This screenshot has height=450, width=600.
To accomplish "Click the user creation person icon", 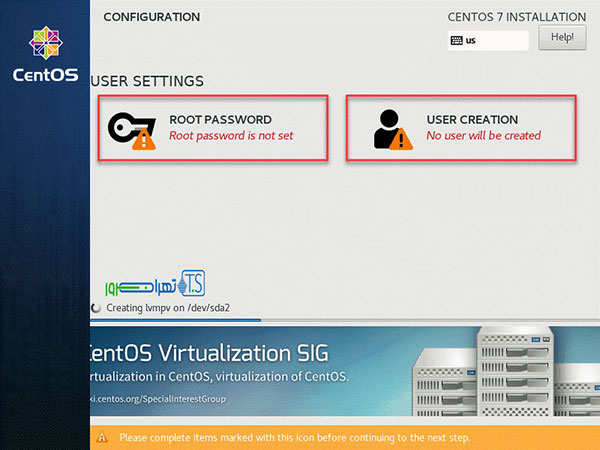I will coord(388,126).
